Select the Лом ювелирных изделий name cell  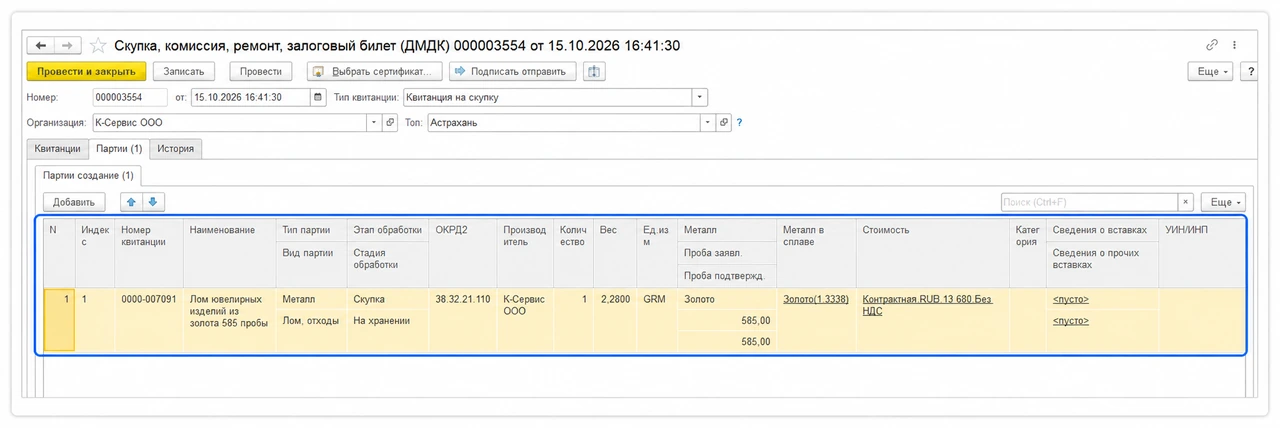pyautogui.click(x=229, y=320)
